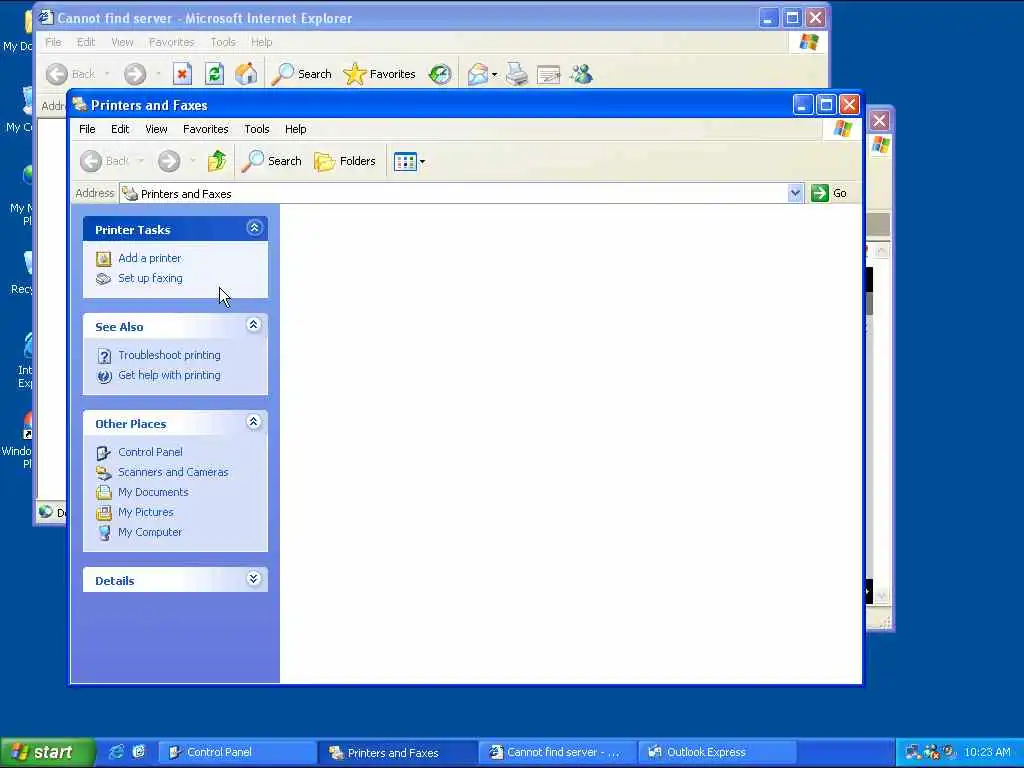This screenshot has height=768, width=1024.
Task: Collapse the Other Places panel
Action: [x=253, y=423]
